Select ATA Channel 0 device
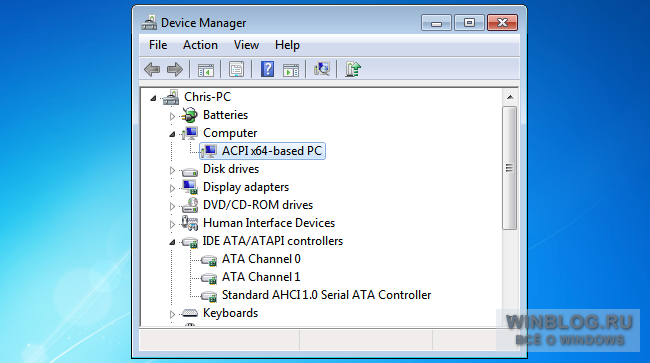Viewport: 650px width, 363px height. 261,259
